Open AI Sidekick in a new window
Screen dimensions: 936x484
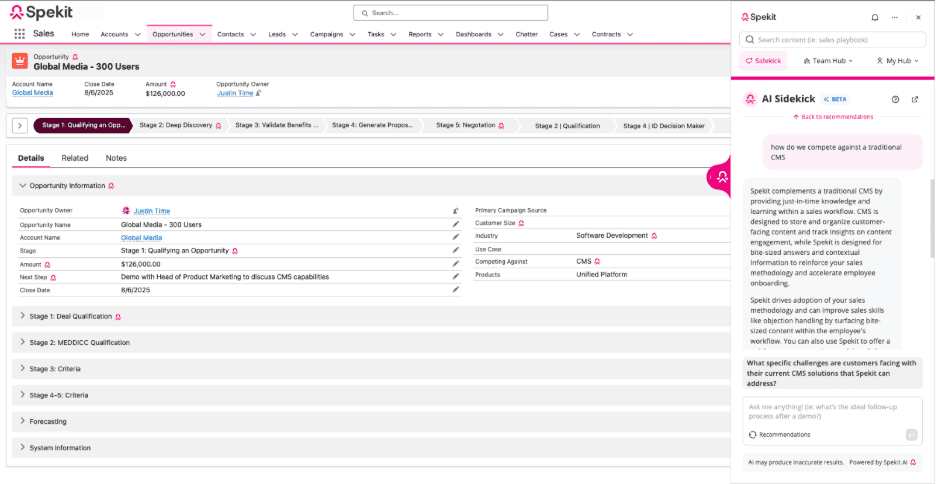915,100
